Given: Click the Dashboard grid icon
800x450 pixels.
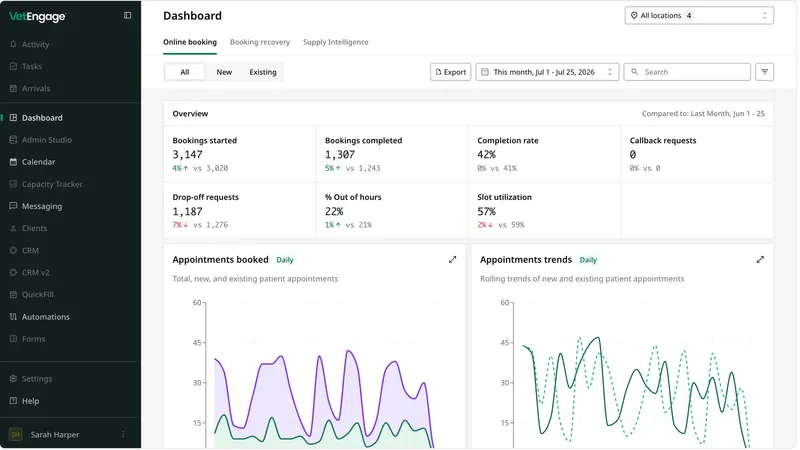Looking at the screenshot, I should coord(13,118).
